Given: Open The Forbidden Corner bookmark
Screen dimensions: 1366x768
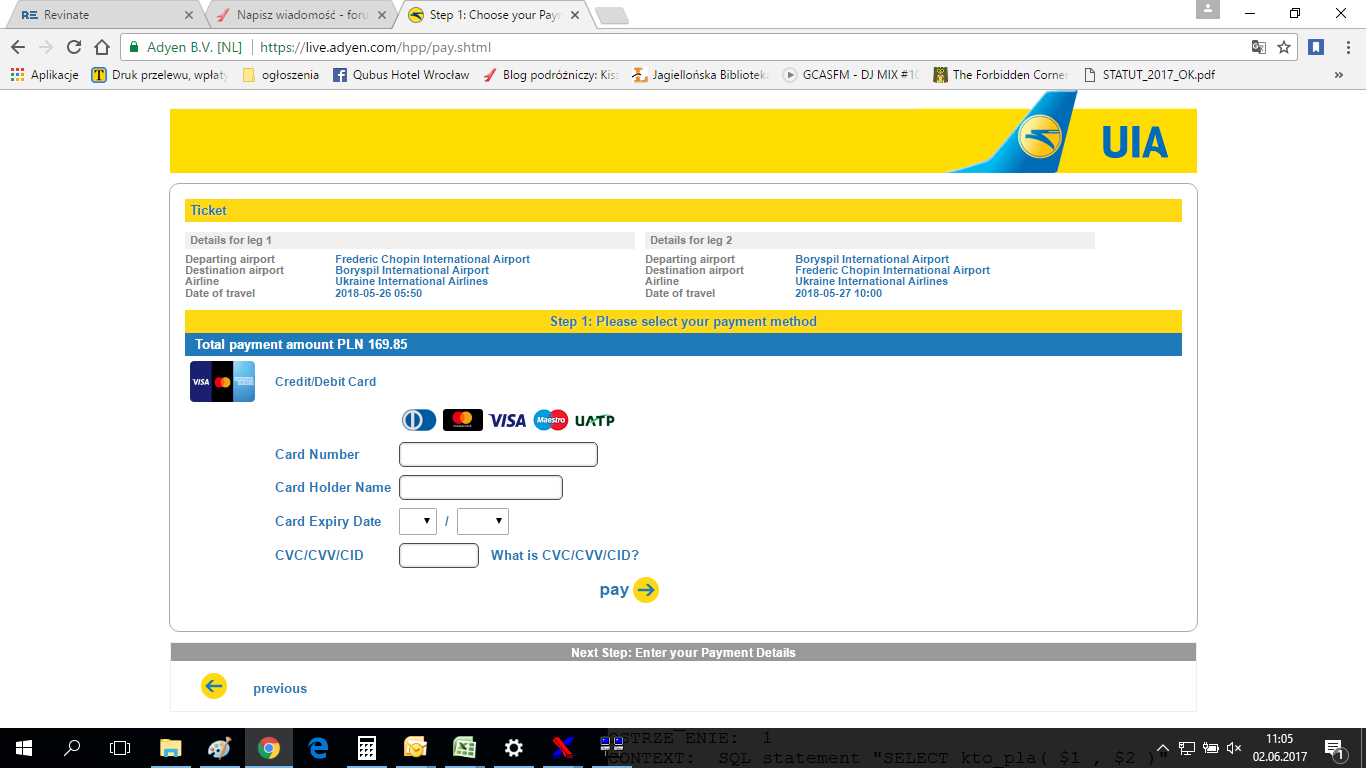Looking at the screenshot, I should pyautogui.click(x=1001, y=74).
